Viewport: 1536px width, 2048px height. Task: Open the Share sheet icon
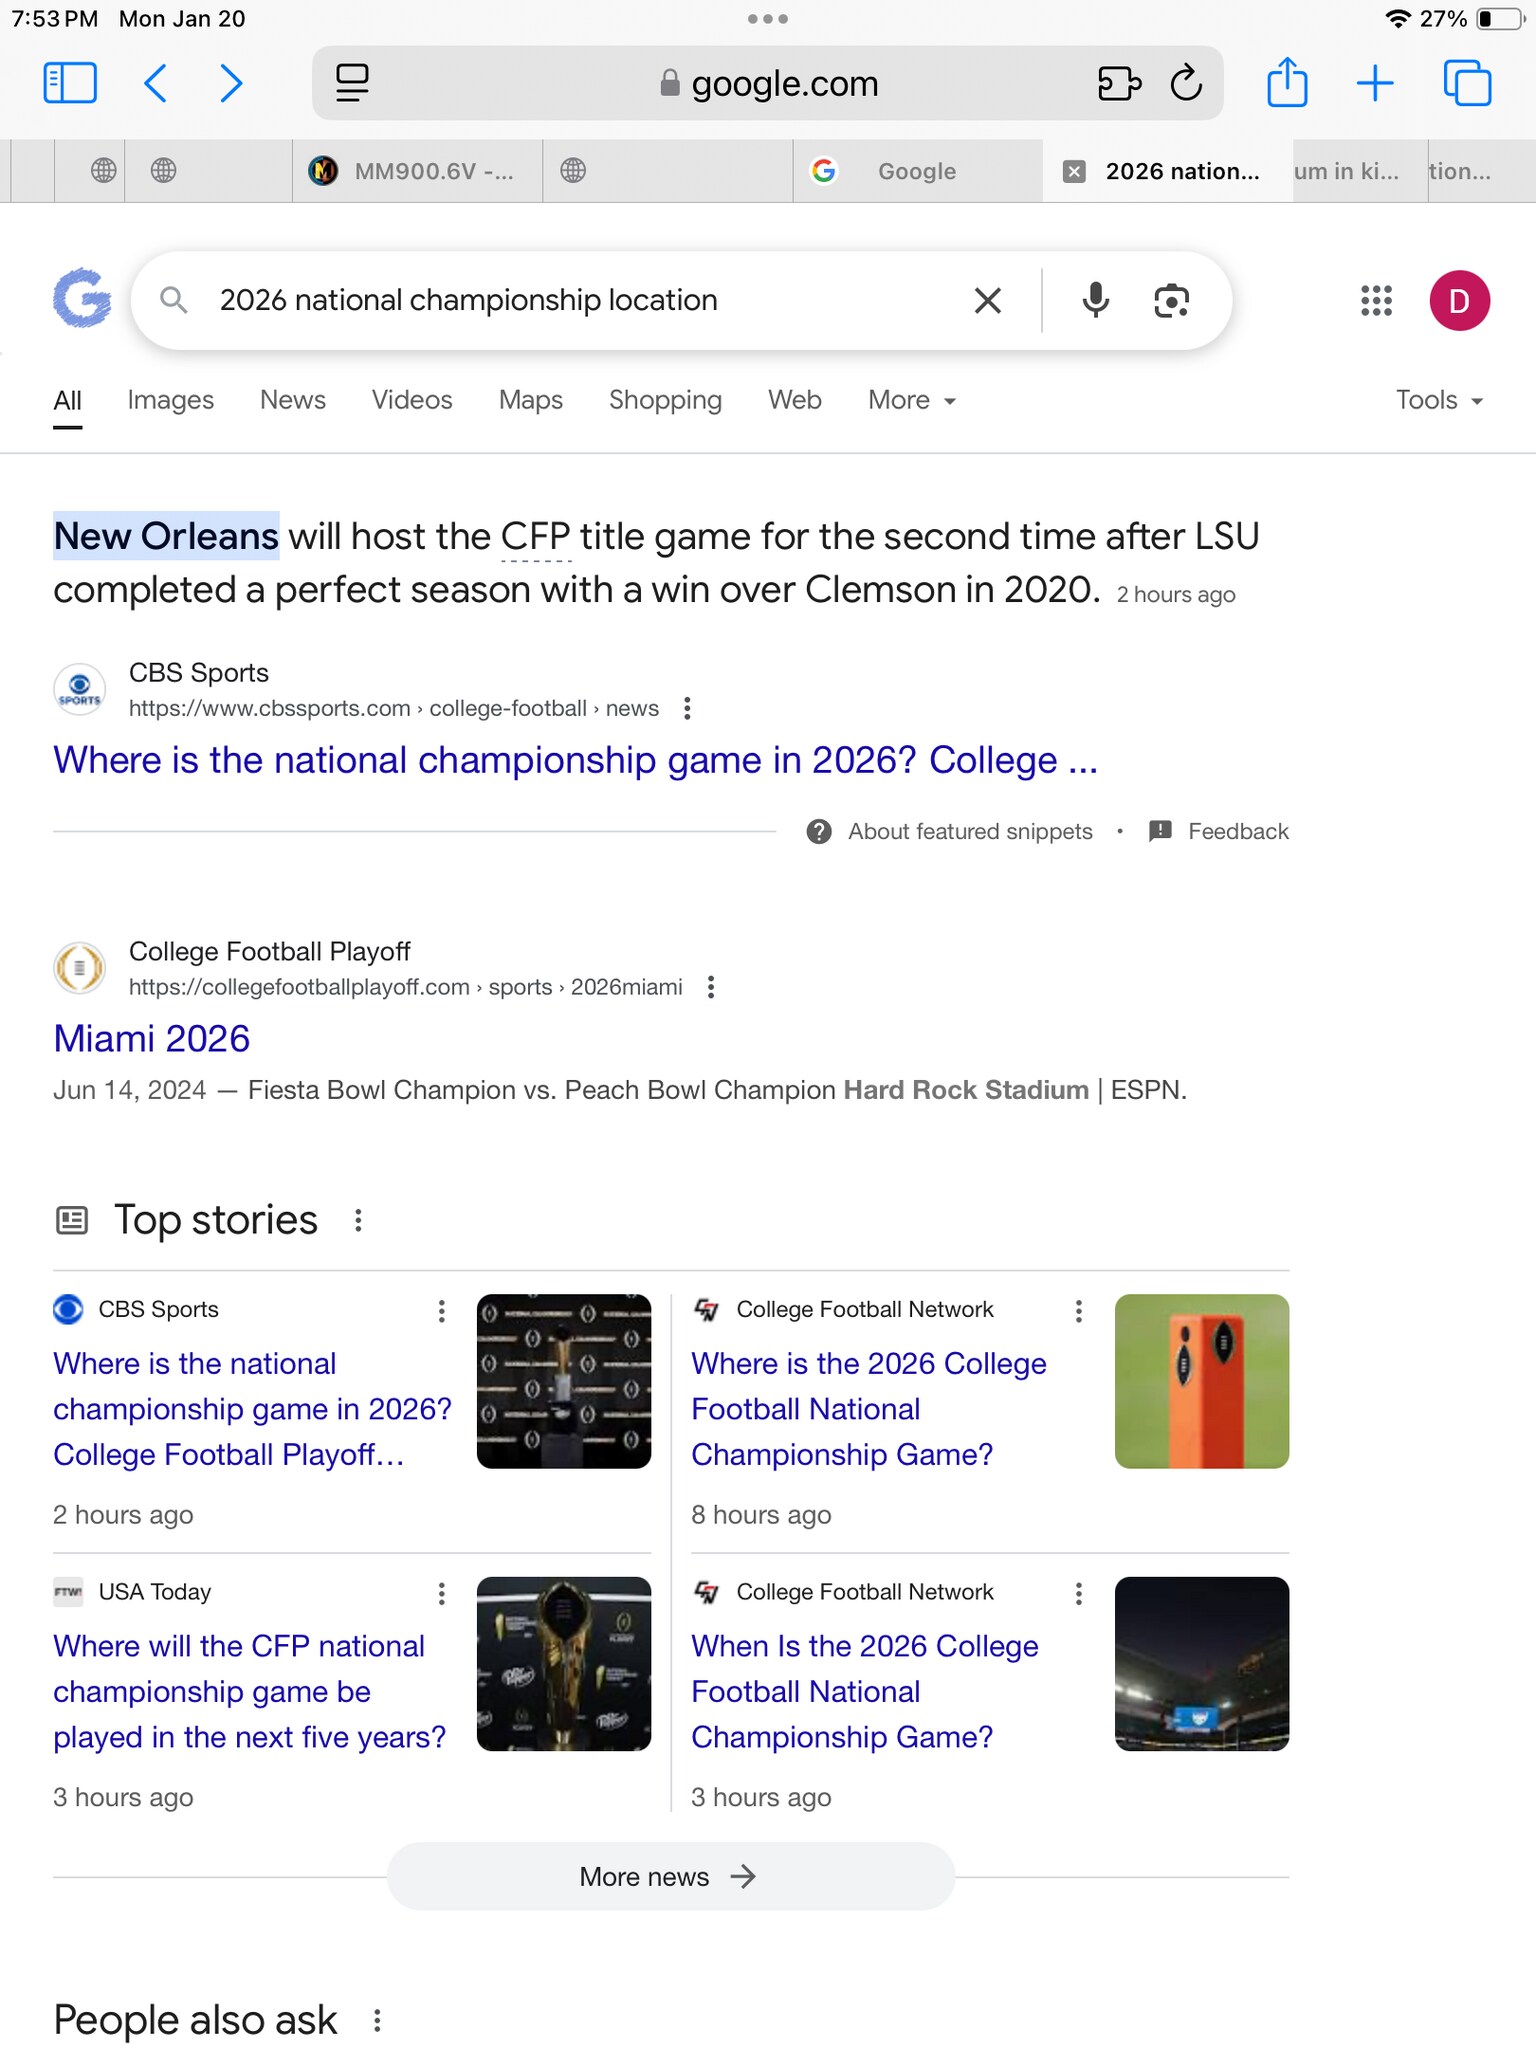point(1287,83)
